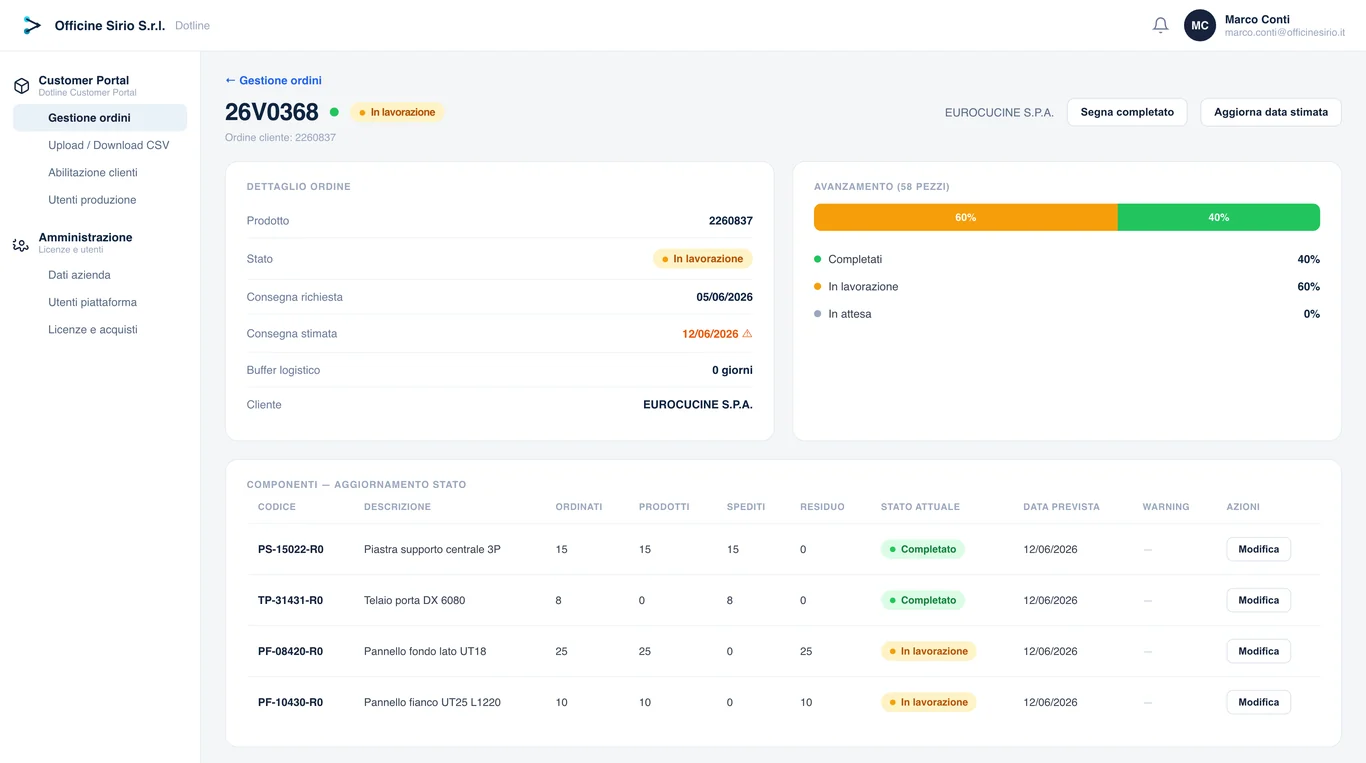This screenshot has width=1366, height=763.
Task: Click the green 40% progress segment
Action: (1218, 217)
